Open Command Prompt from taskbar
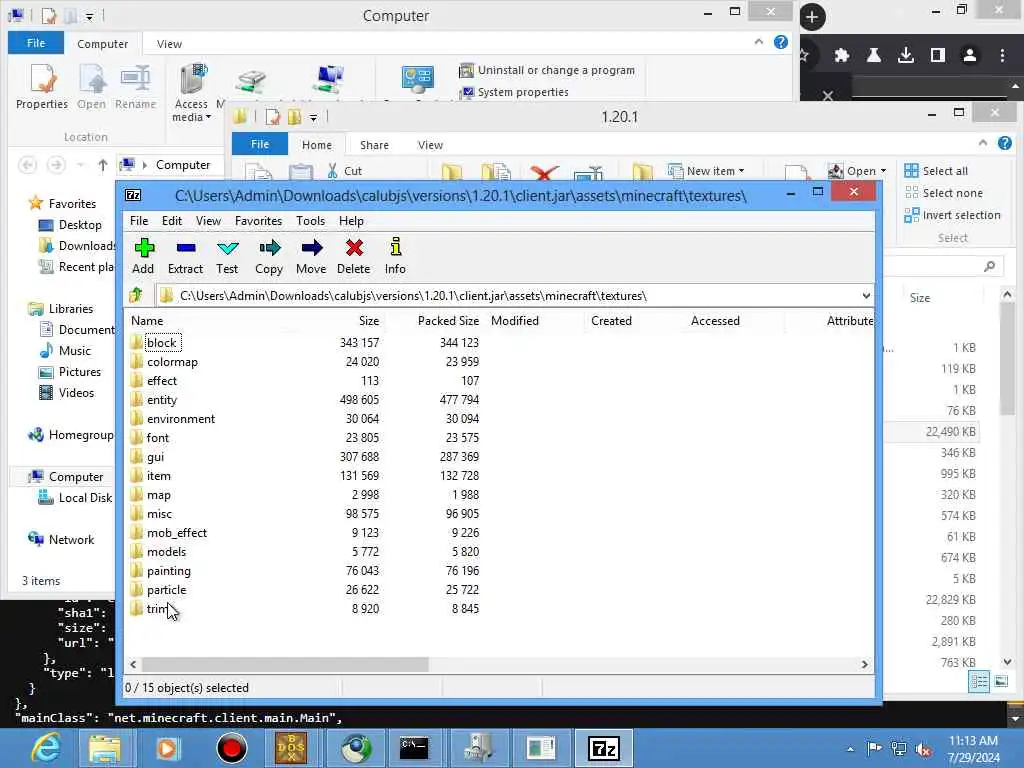This screenshot has height=768, width=1024. tap(414, 748)
